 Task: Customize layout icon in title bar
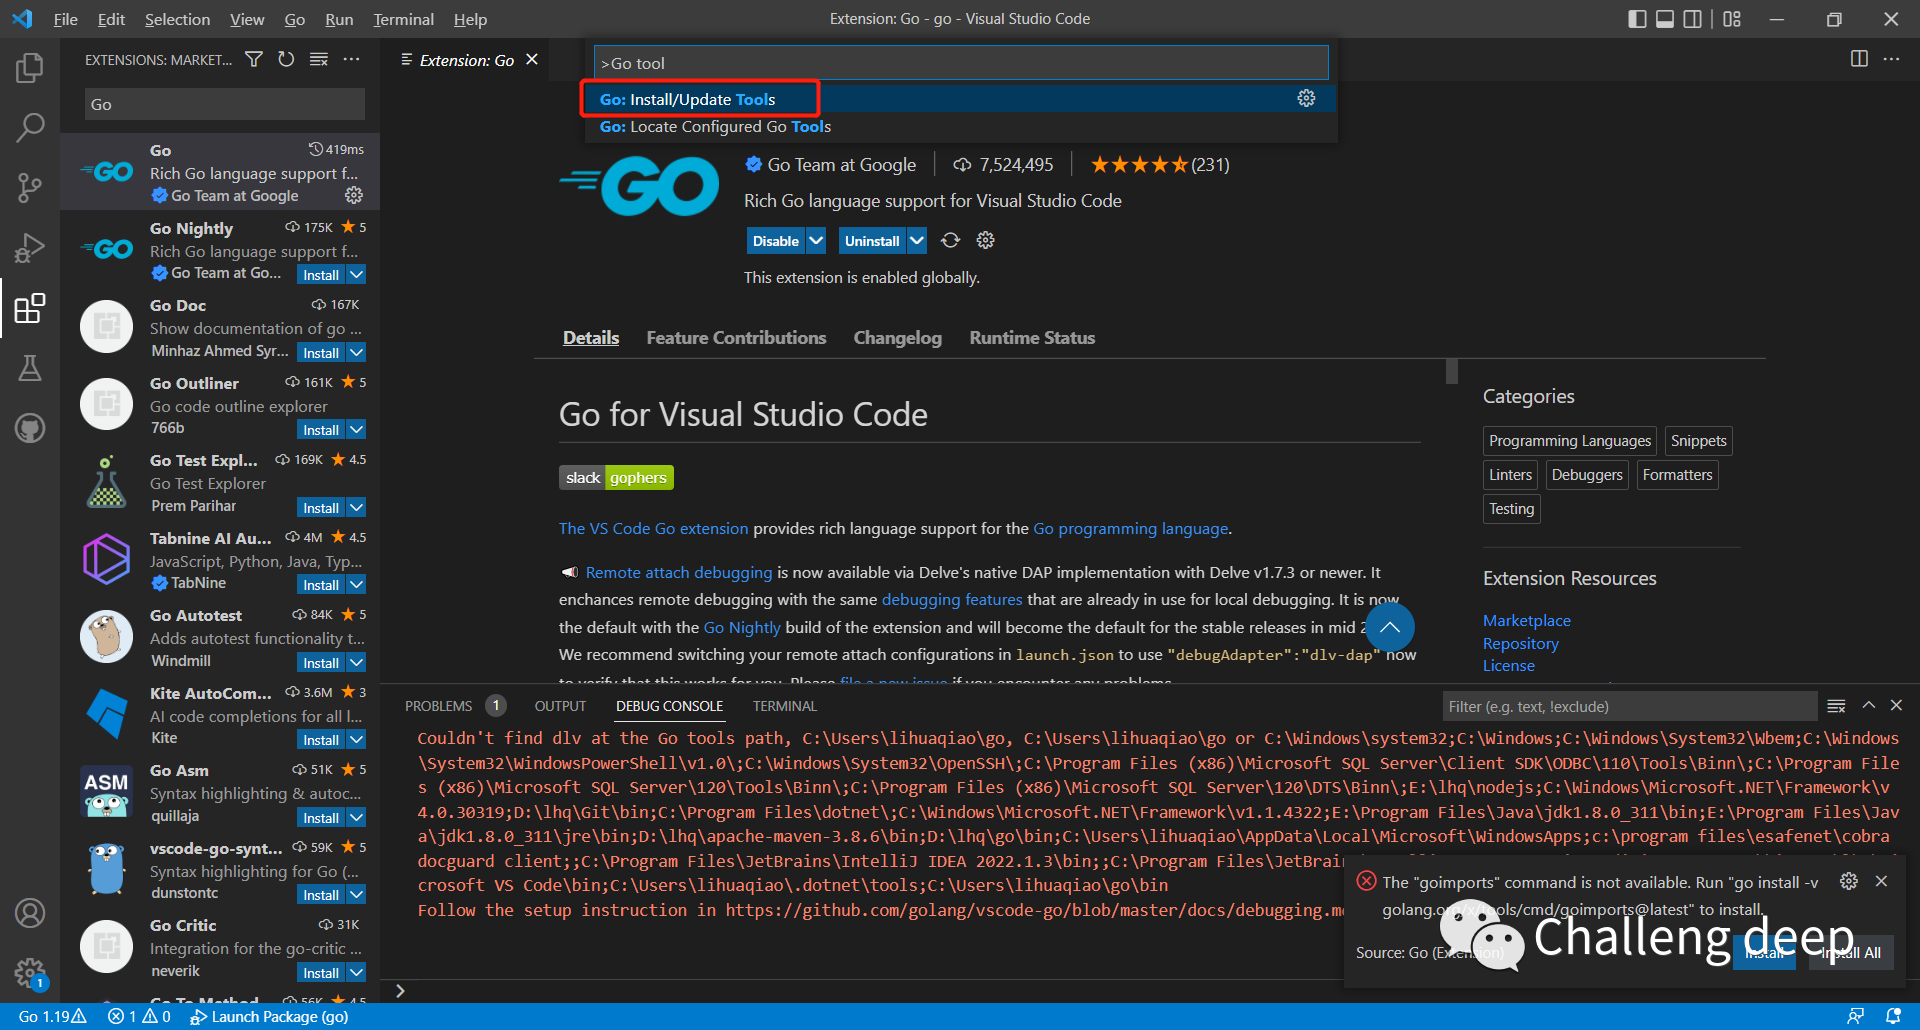1732,19
